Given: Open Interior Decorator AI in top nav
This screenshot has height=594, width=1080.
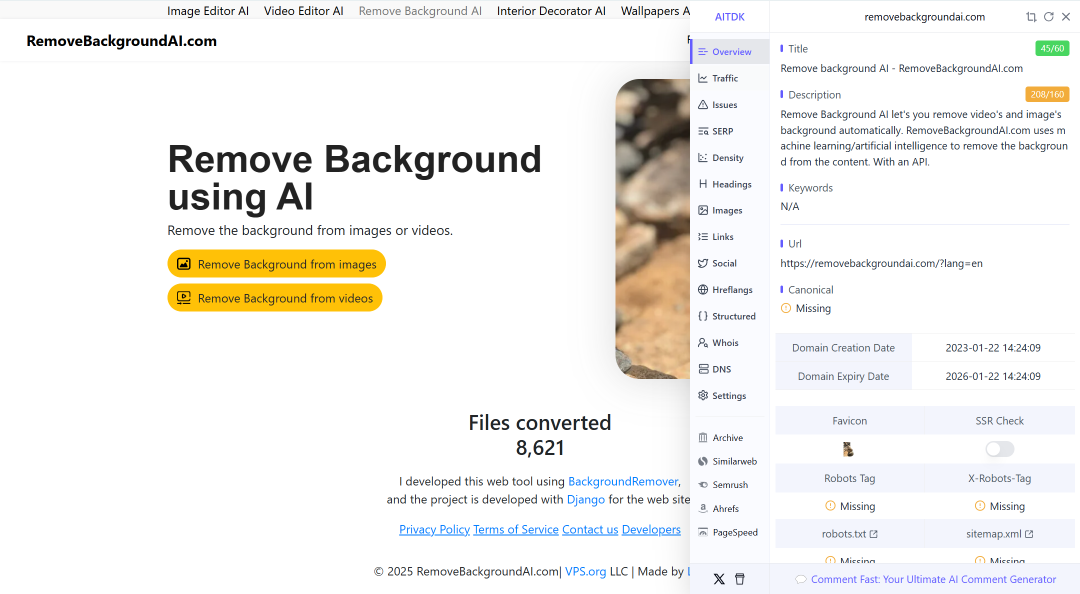Looking at the screenshot, I should [x=552, y=11].
